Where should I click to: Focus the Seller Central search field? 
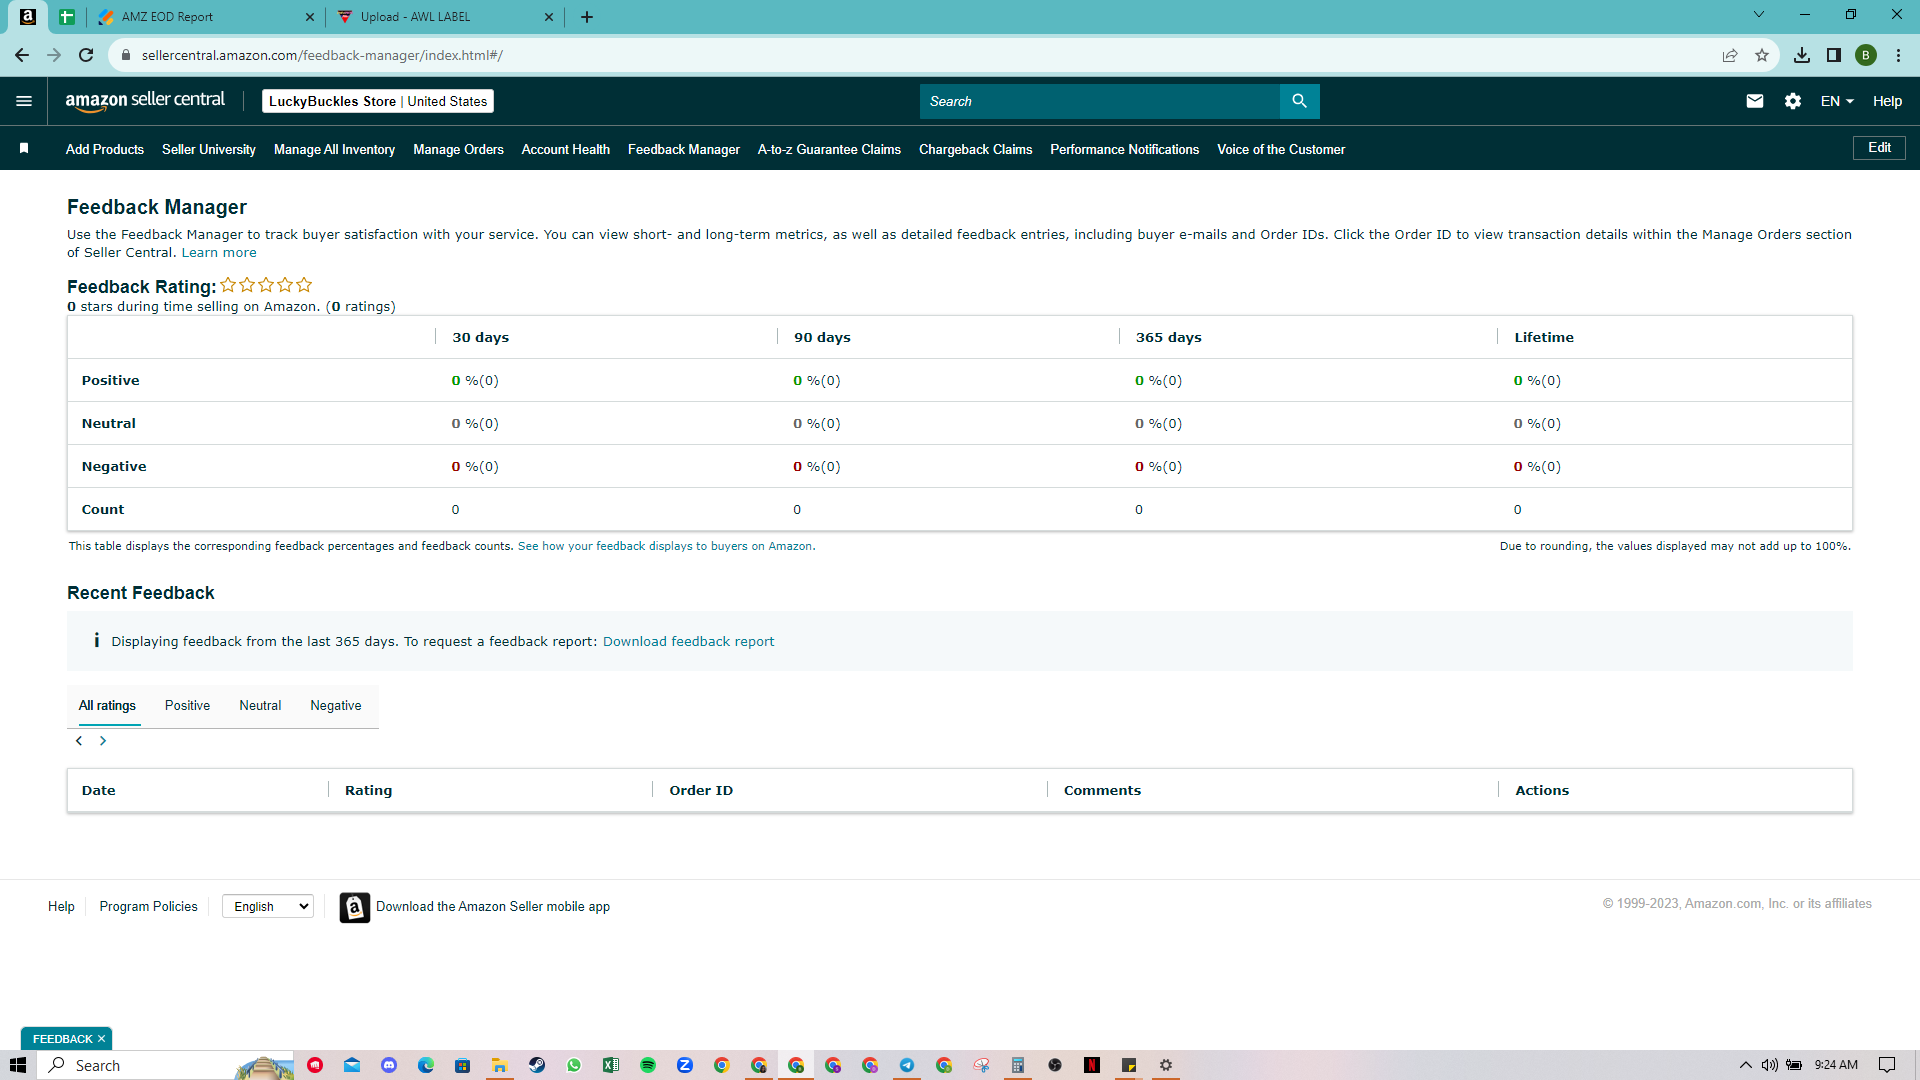tap(1100, 101)
